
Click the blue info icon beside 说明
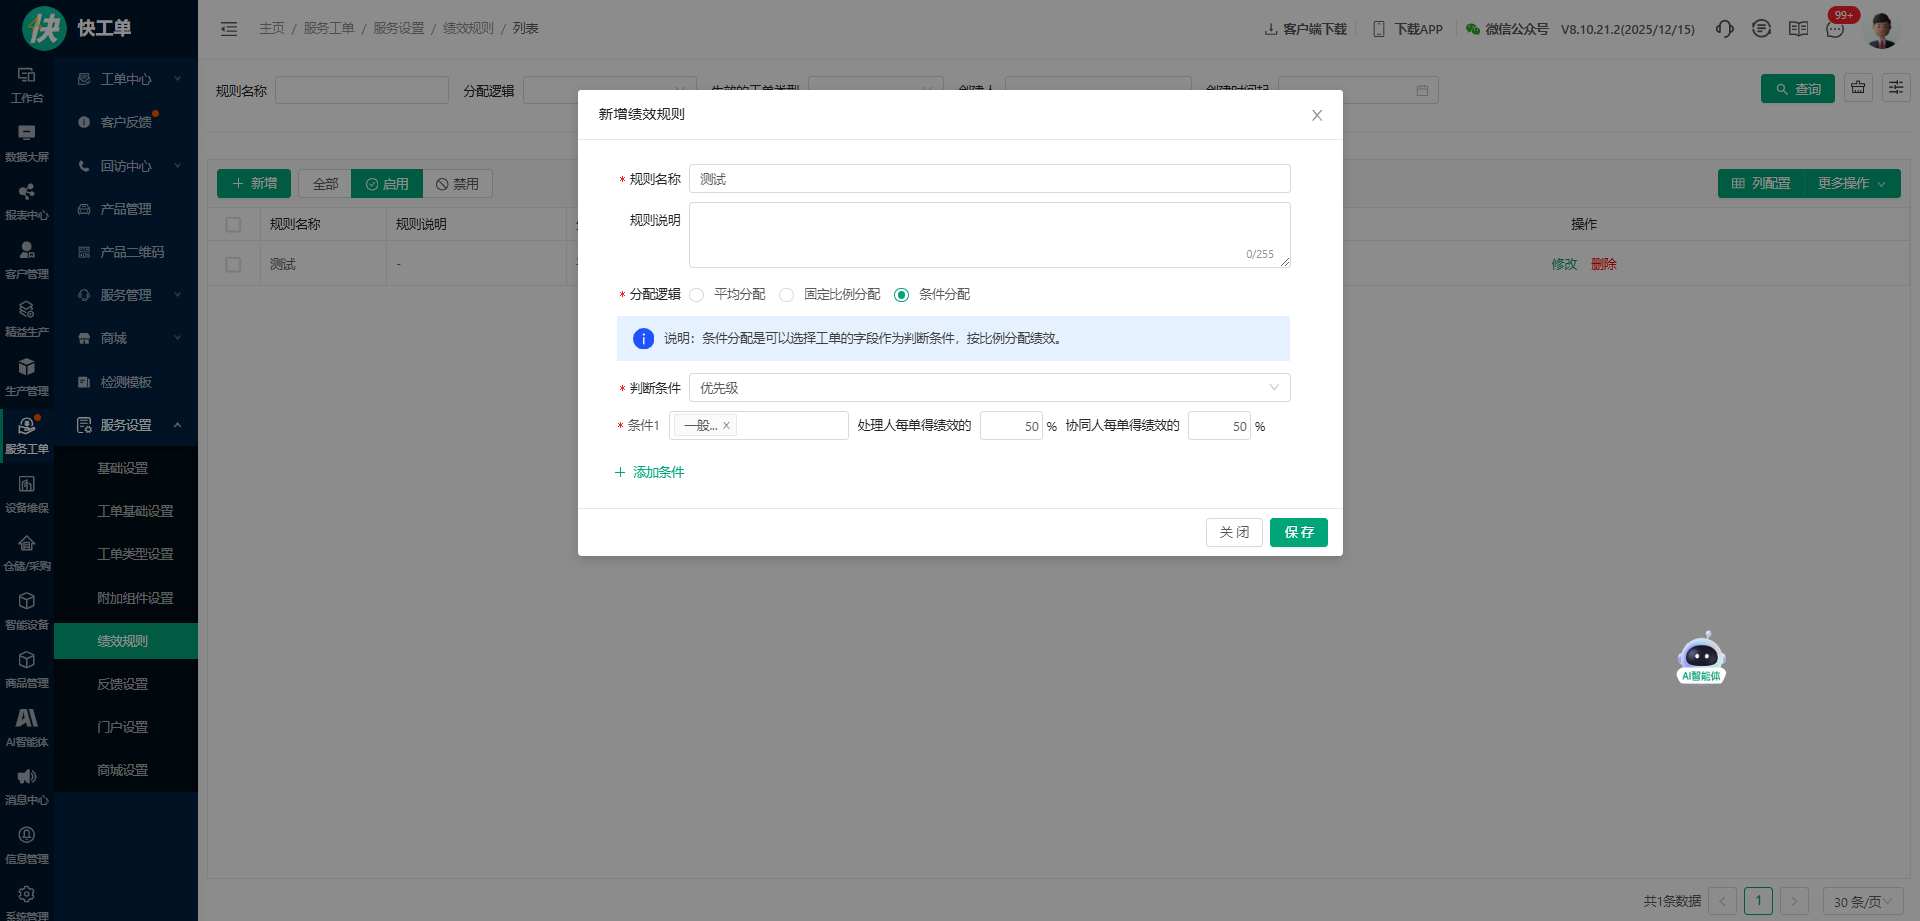point(643,339)
